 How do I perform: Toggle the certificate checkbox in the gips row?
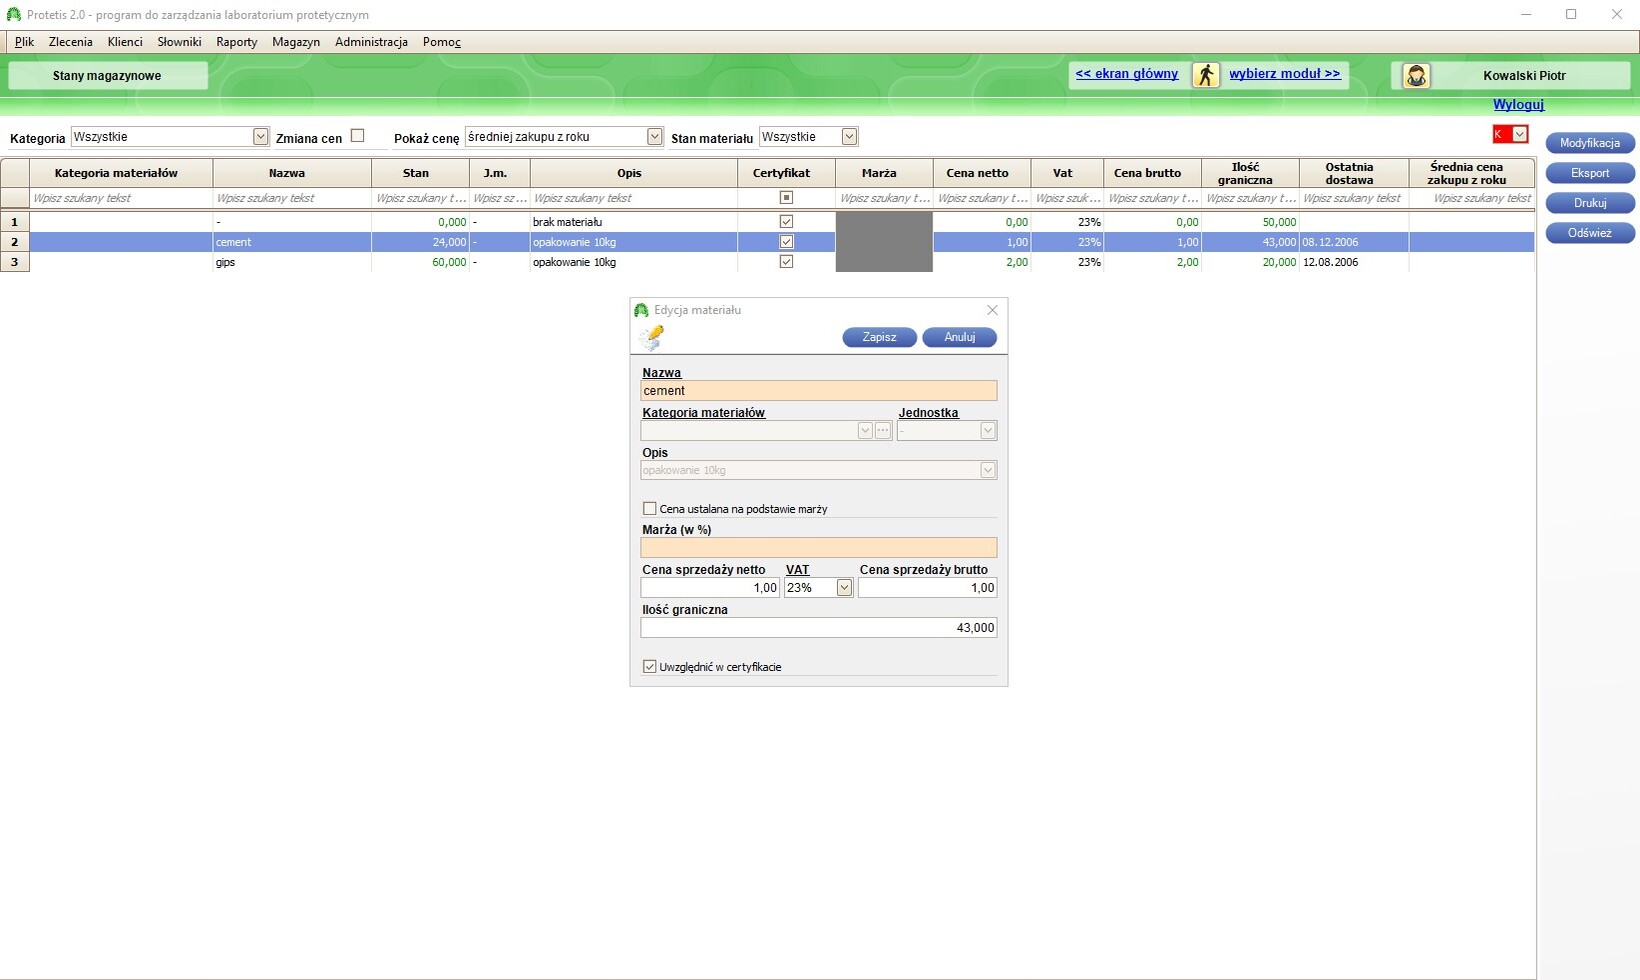tap(786, 262)
